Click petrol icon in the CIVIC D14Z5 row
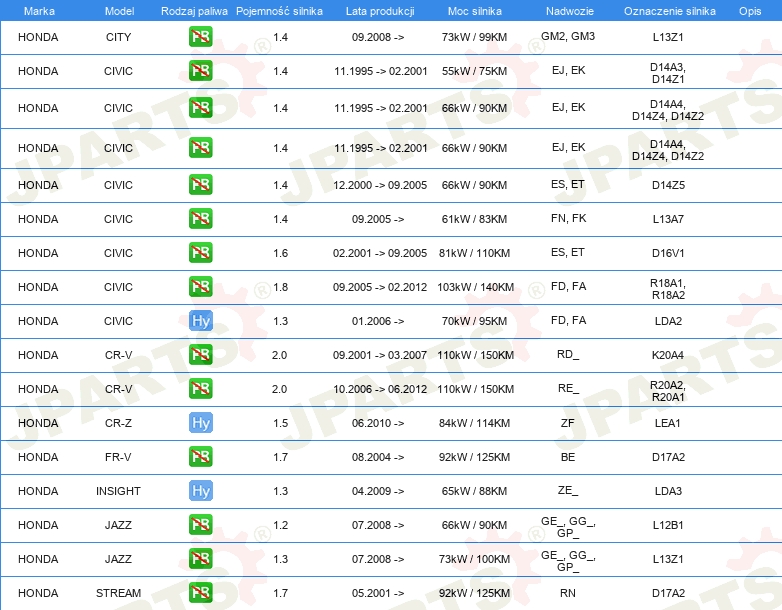Screen dimensions: 782x610 click(200, 185)
